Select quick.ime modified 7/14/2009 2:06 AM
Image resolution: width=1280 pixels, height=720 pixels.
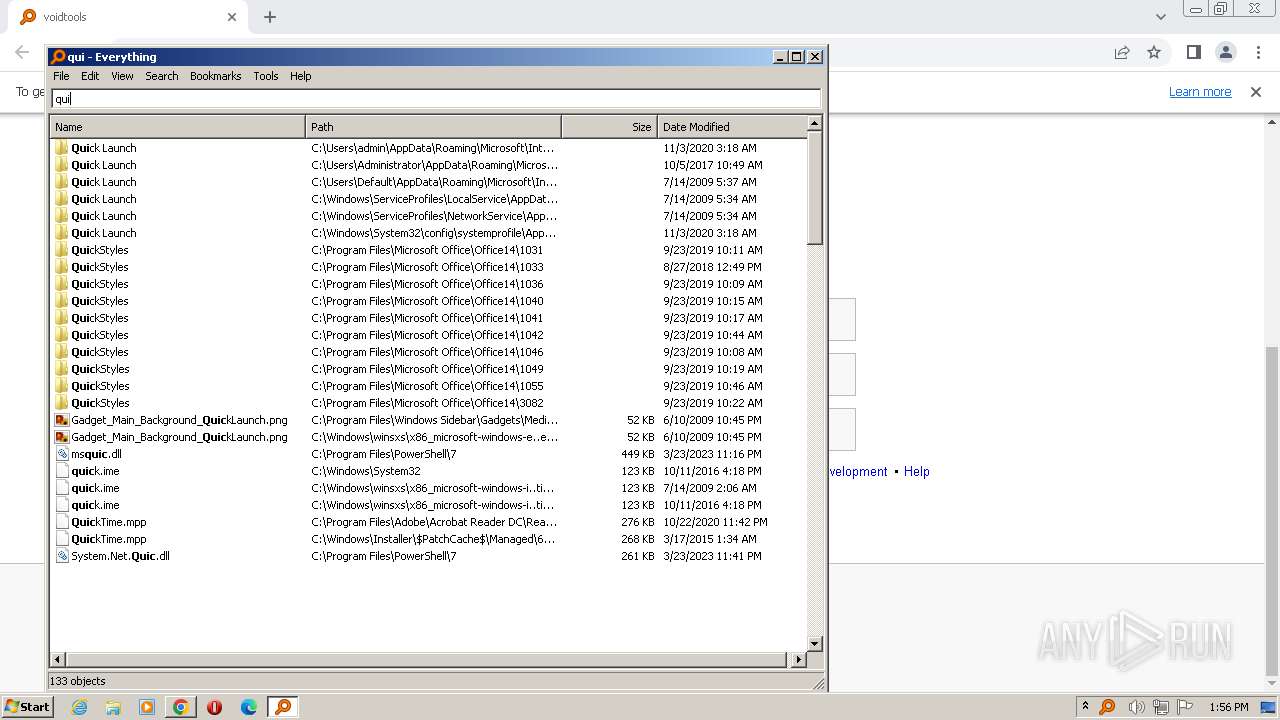95,488
